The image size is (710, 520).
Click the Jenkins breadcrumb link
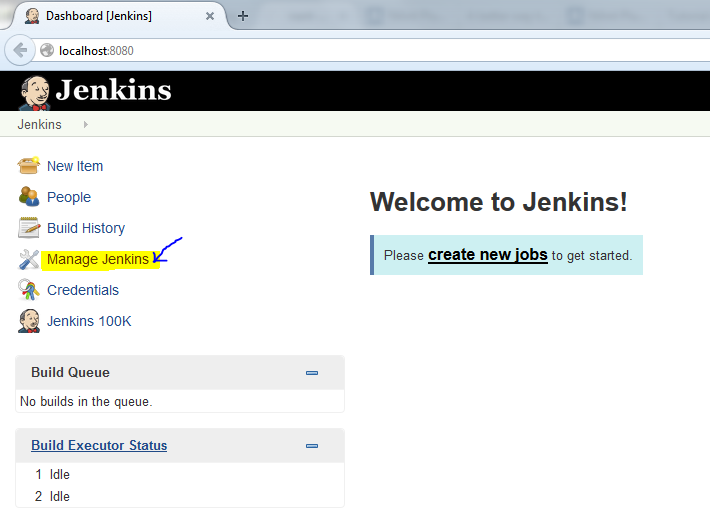point(39,125)
